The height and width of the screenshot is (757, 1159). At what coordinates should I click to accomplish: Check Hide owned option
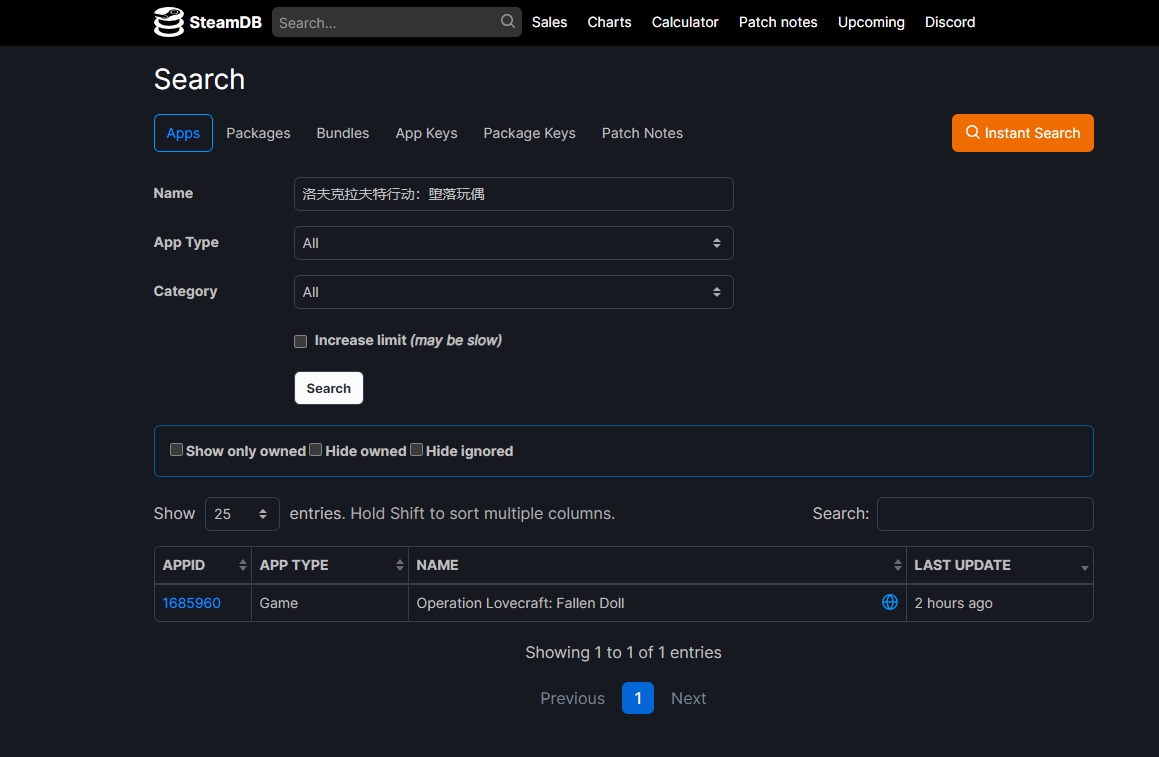coord(316,449)
